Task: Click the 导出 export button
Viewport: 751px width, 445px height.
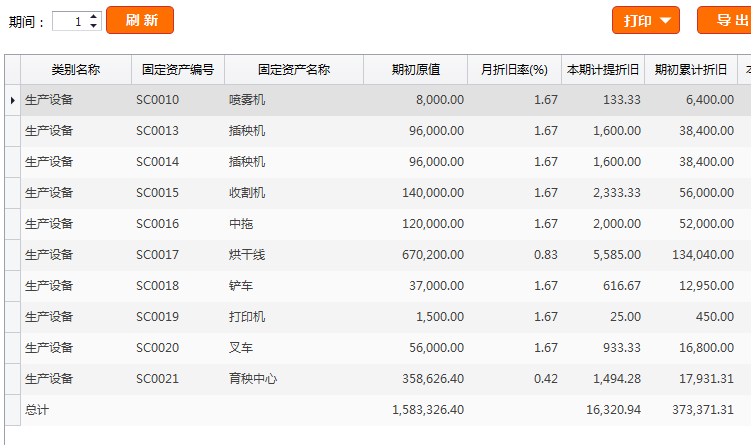Action: point(725,20)
